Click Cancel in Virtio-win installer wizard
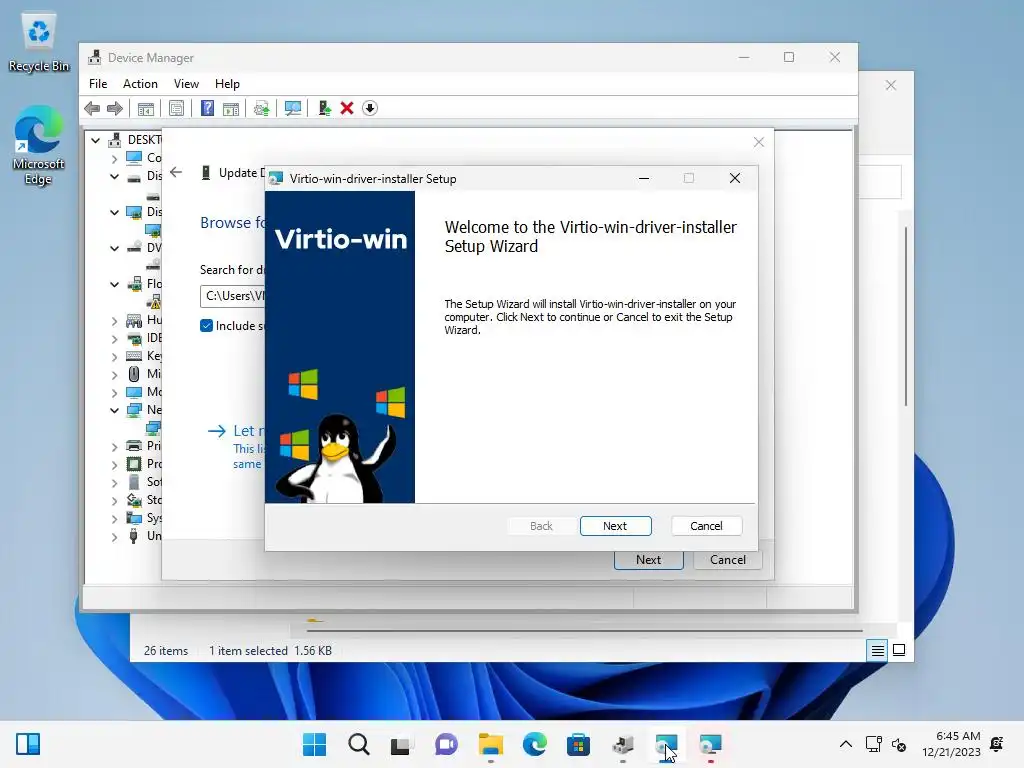Viewport: 1024px width, 768px height. click(x=706, y=526)
